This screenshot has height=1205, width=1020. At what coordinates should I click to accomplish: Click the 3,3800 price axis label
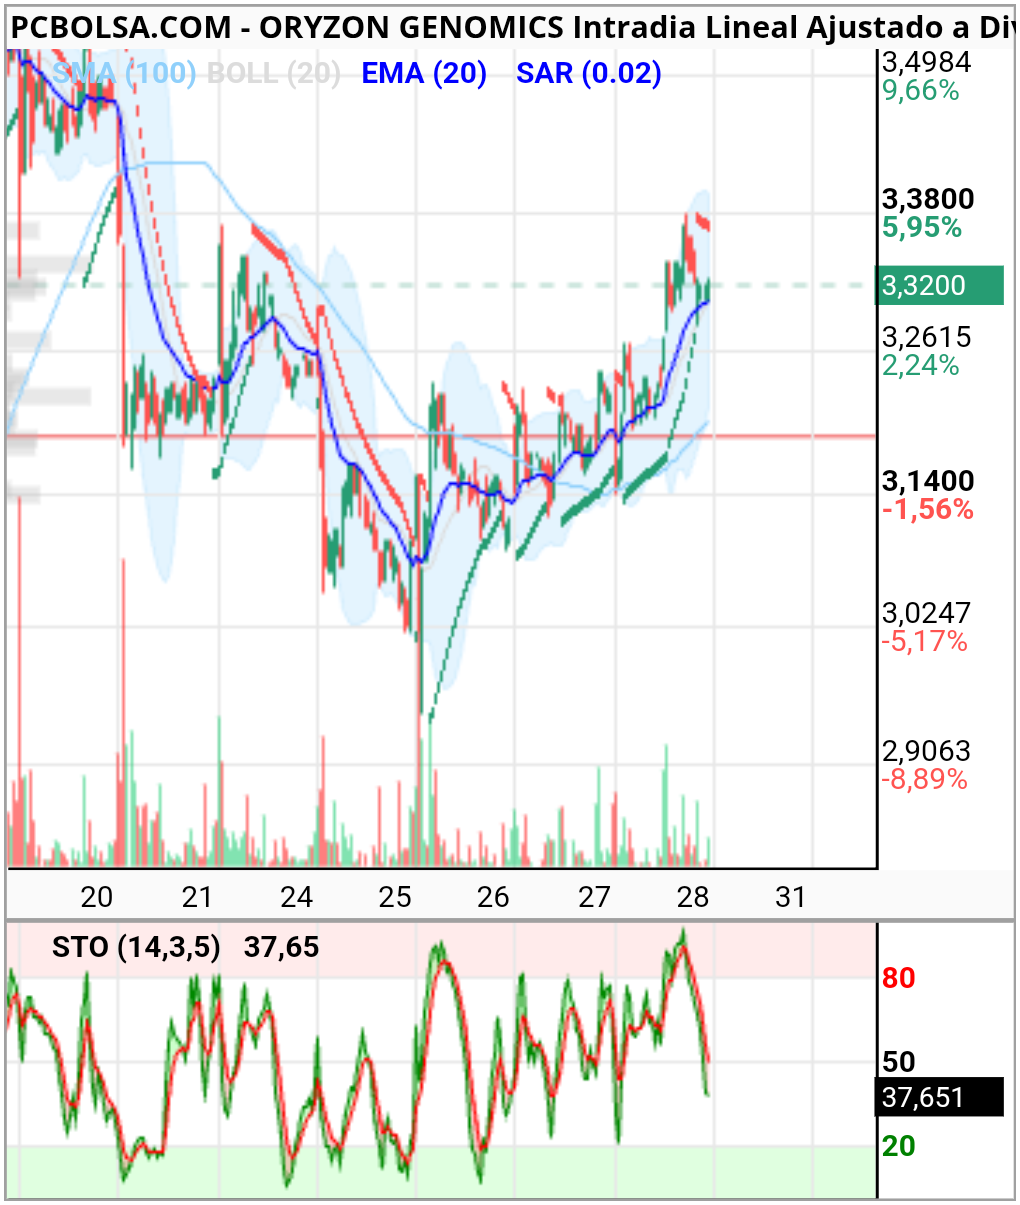(x=928, y=199)
